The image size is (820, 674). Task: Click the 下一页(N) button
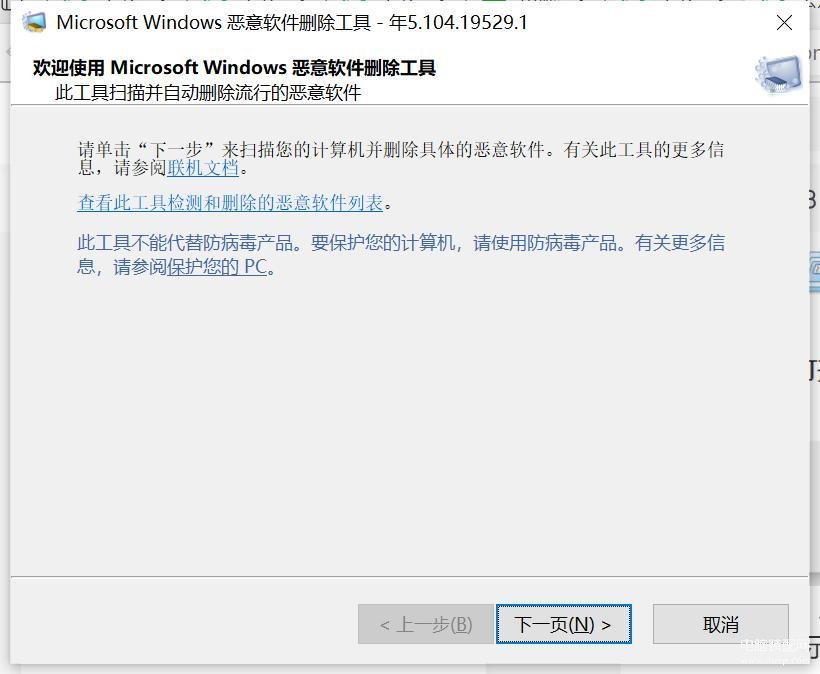(x=563, y=624)
